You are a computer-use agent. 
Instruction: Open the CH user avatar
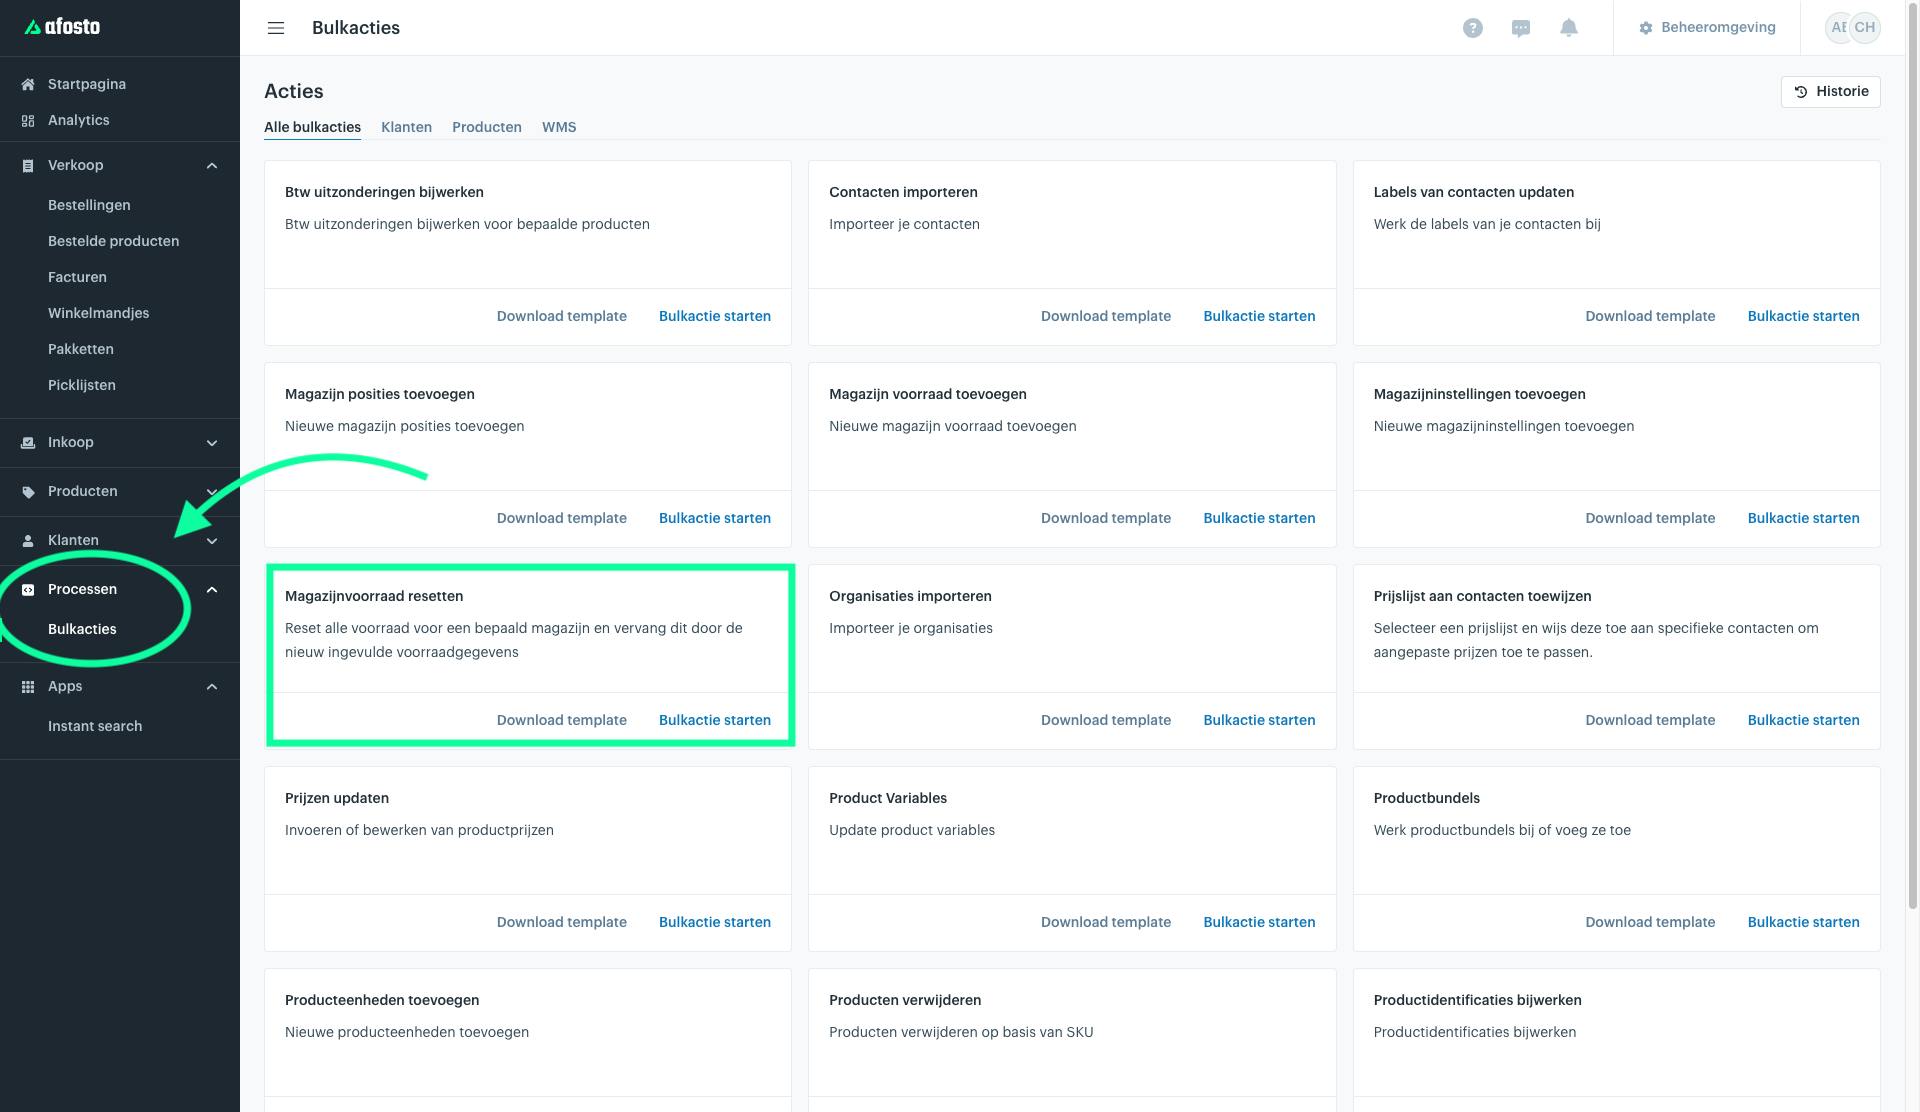click(x=1865, y=27)
